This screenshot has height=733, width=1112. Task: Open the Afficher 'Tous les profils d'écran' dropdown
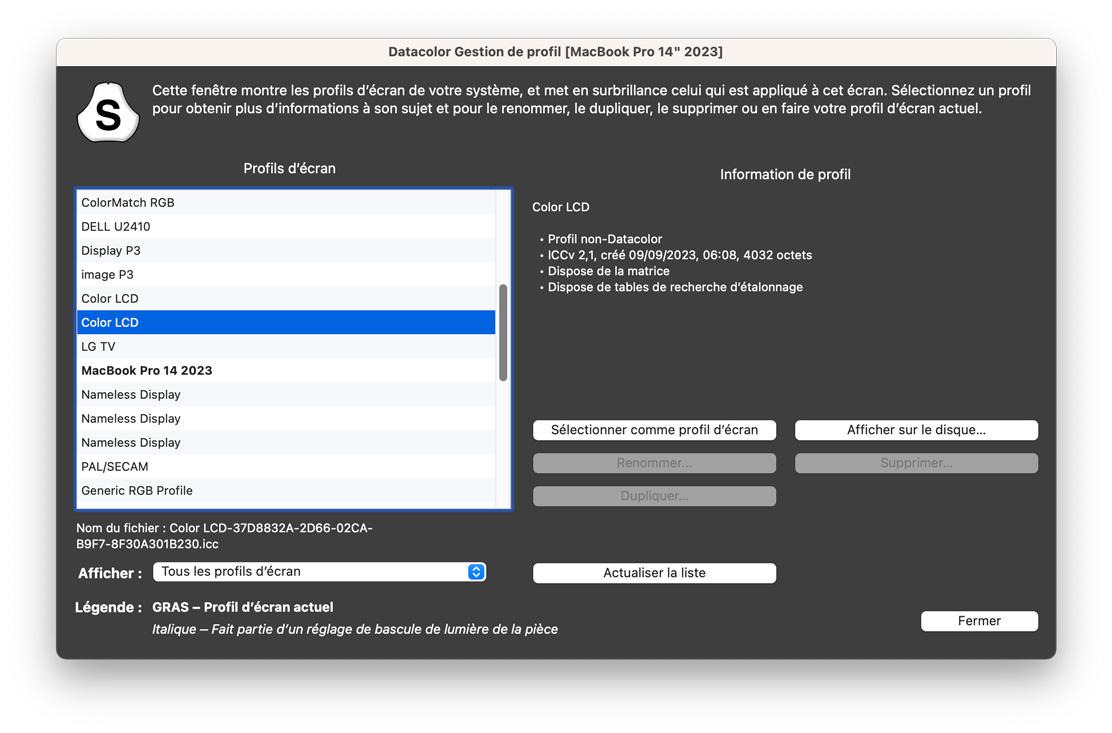point(319,572)
